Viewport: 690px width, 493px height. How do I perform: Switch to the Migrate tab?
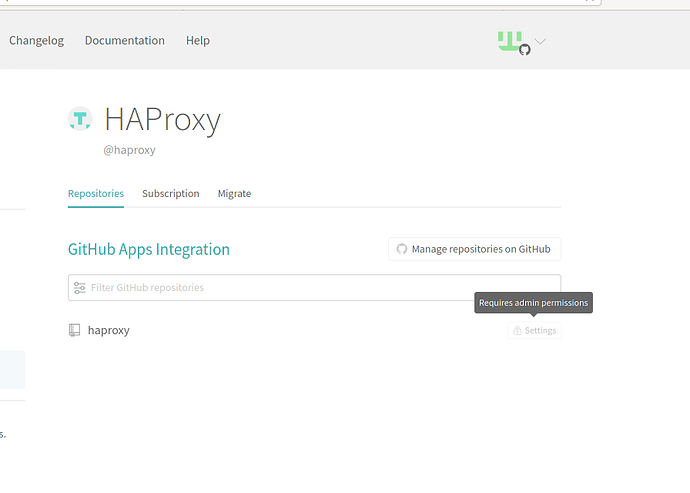[234, 194]
